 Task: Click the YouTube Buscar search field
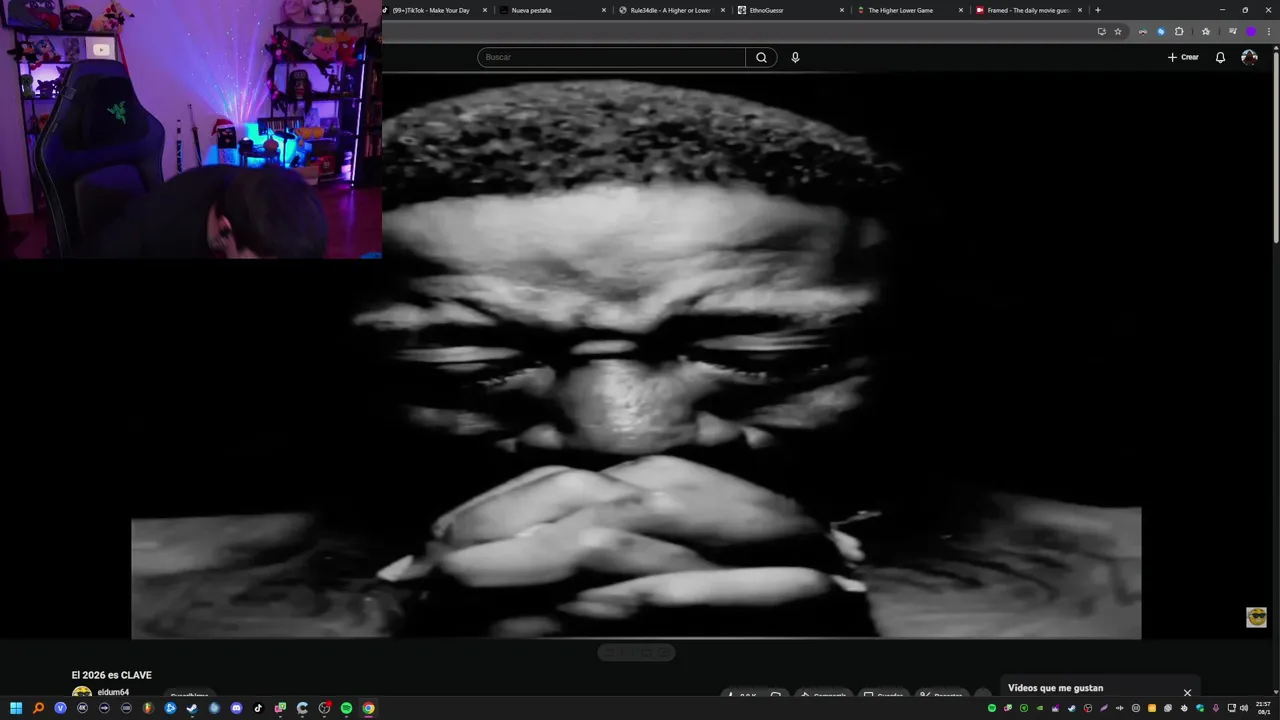(x=611, y=57)
